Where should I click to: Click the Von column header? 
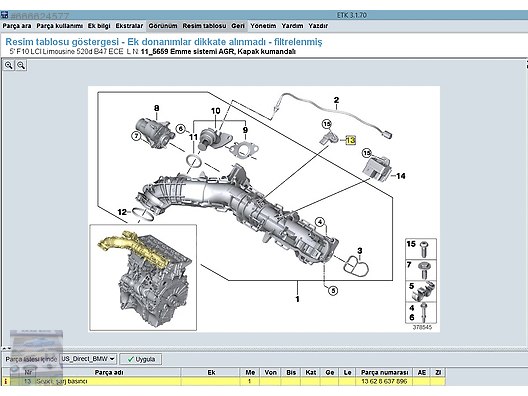(270, 372)
